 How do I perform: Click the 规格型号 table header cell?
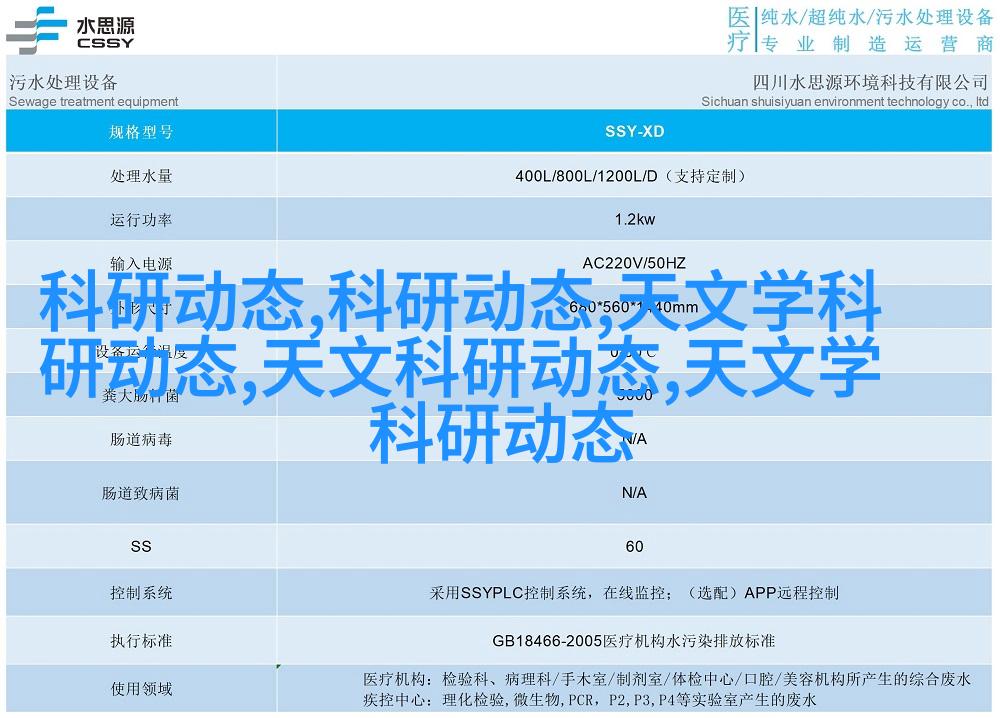[x=141, y=131]
